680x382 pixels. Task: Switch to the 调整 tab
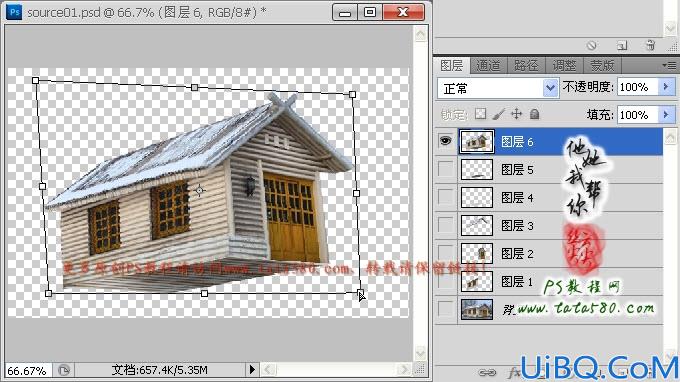point(564,65)
